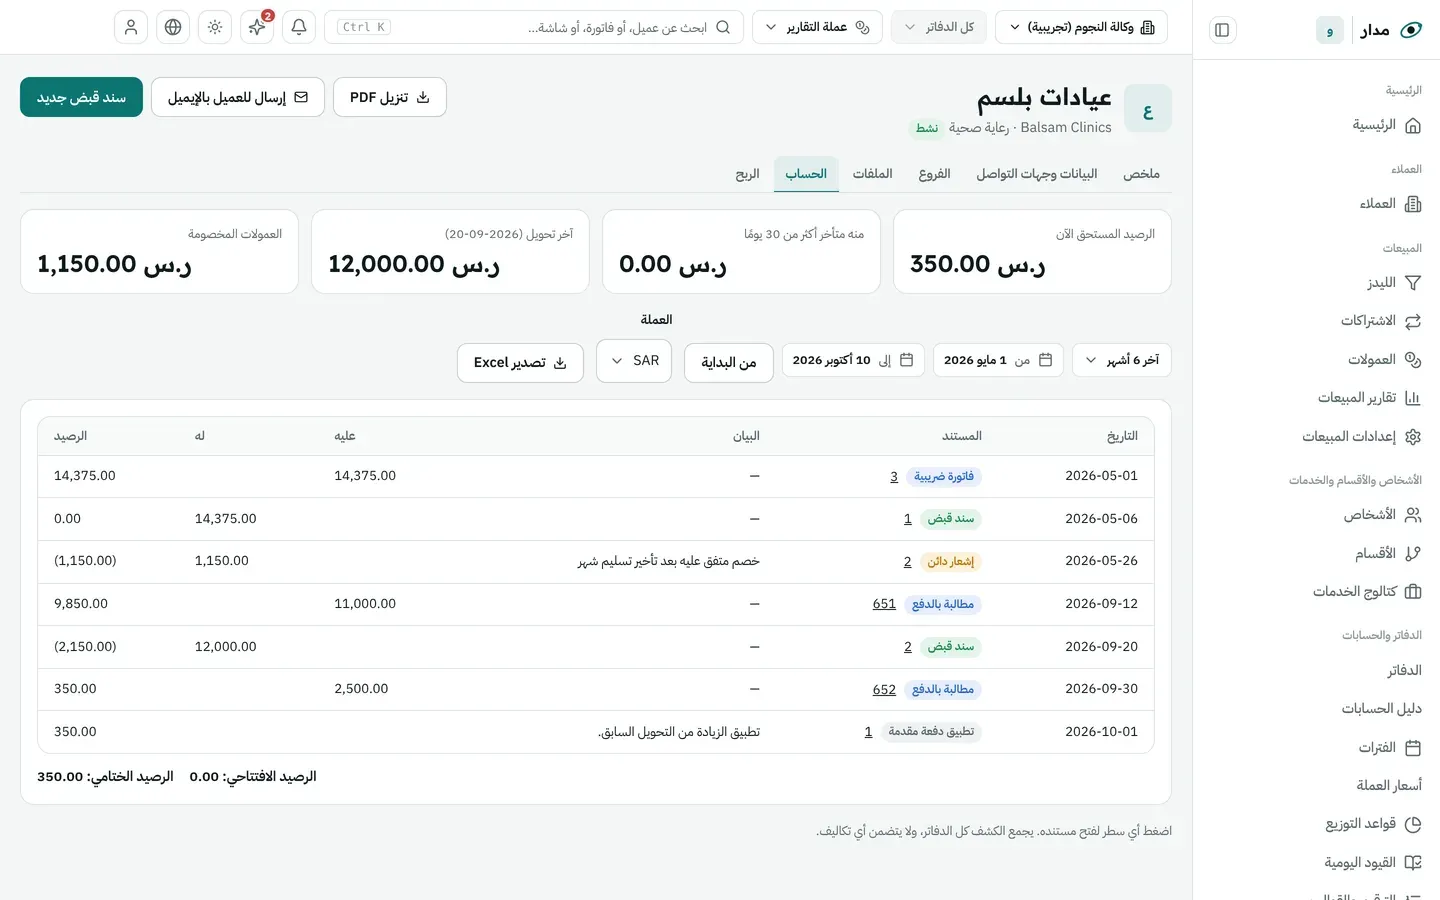Switch to the الربح tab

click(x=747, y=174)
